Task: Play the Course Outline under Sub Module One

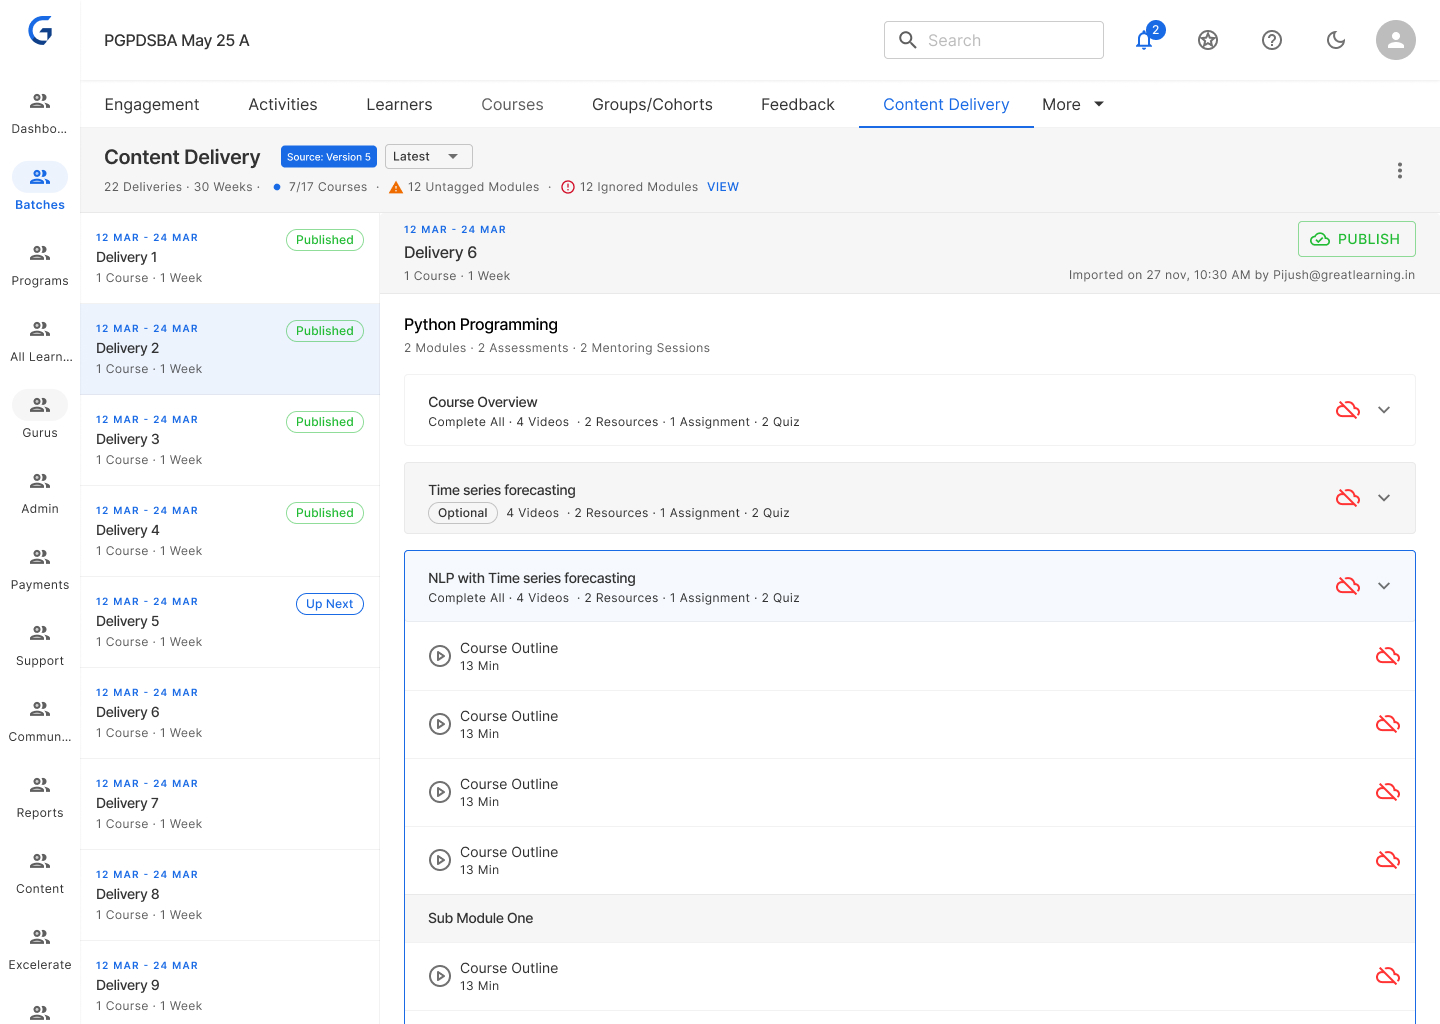Action: pyautogui.click(x=440, y=976)
